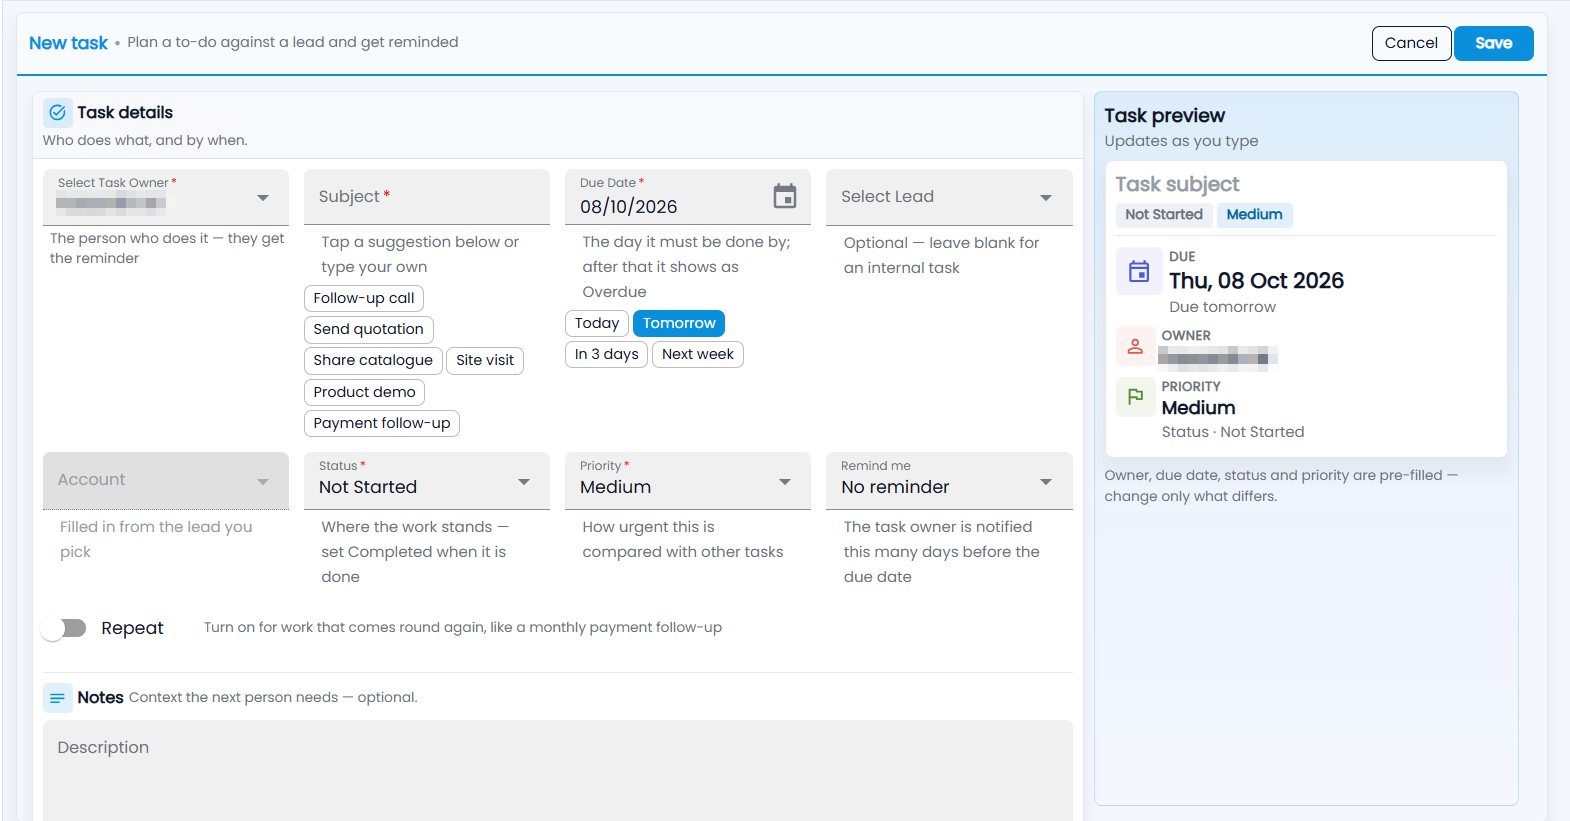Image resolution: width=1570 pixels, height=821 pixels.
Task: Click the Task preview heading
Action: click(x=1164, y=116)
